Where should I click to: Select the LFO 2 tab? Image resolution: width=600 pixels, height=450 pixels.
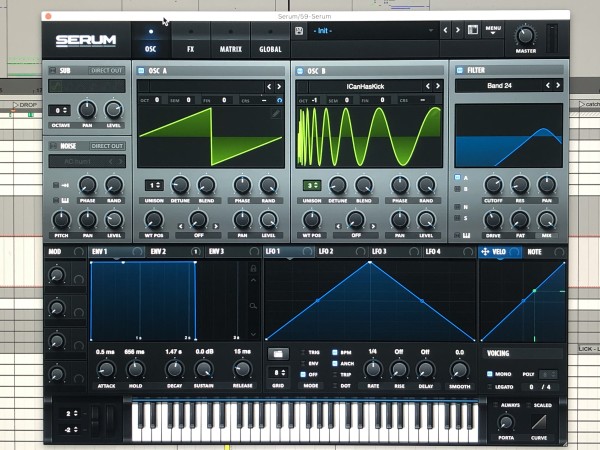[326, 251]
